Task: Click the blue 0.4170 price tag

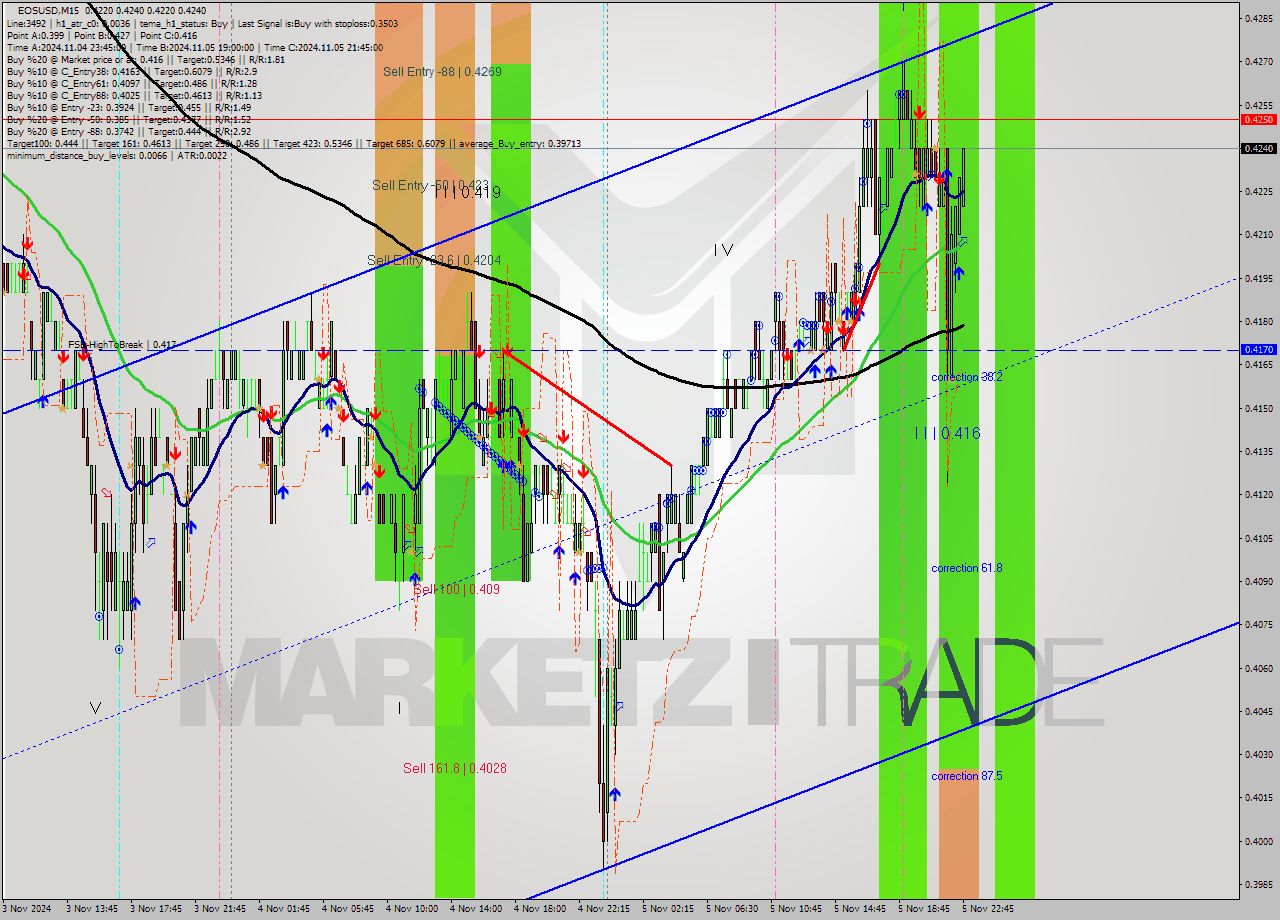Action: pyautogui.click(x=1257, y=350)
